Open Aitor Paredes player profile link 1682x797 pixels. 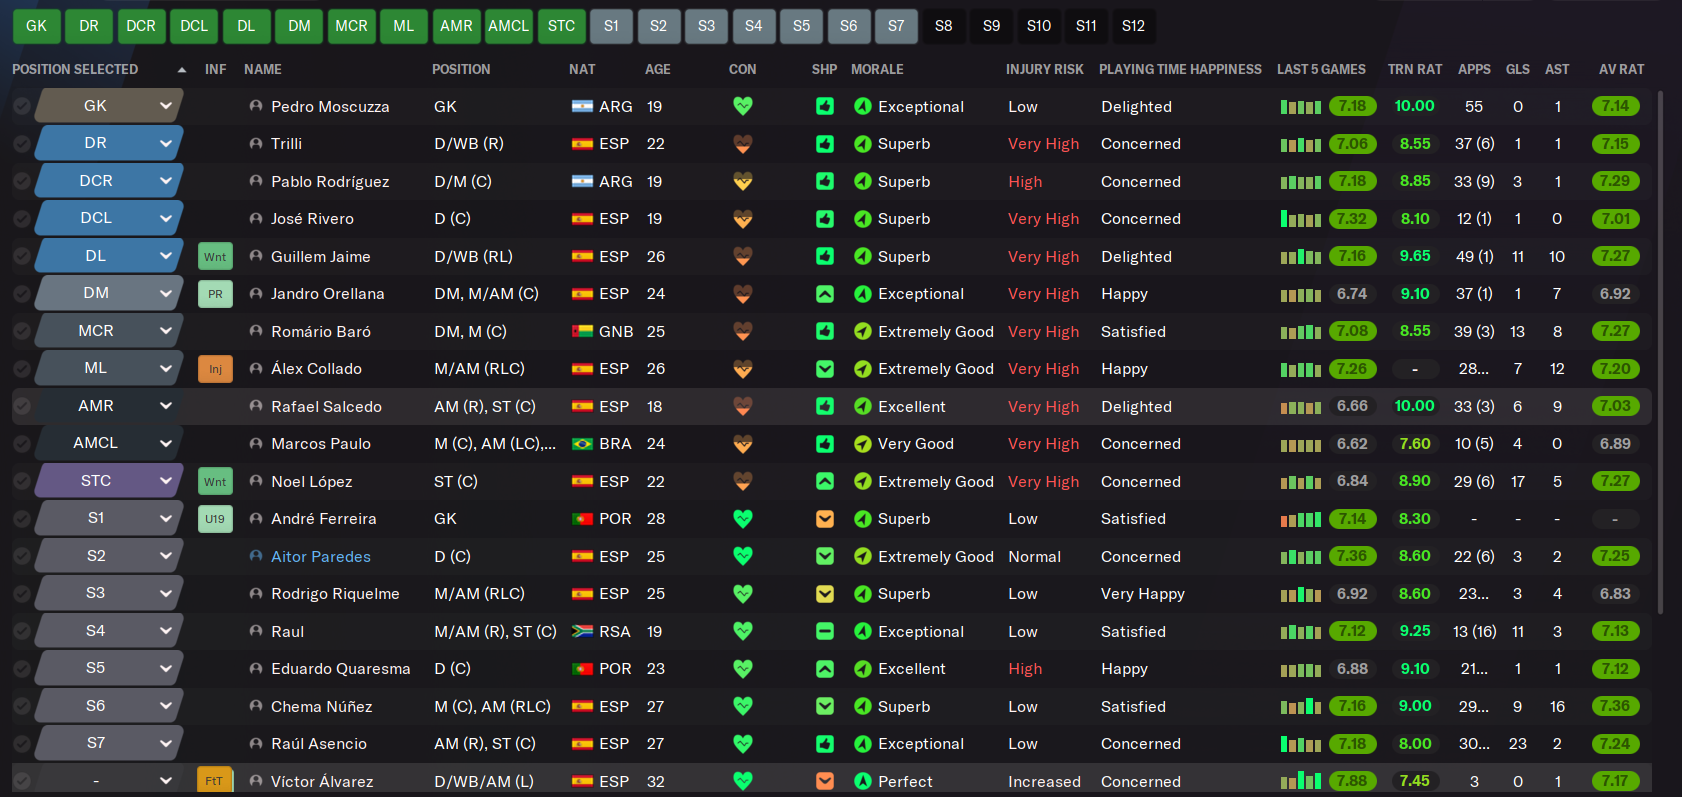(320, 557)
